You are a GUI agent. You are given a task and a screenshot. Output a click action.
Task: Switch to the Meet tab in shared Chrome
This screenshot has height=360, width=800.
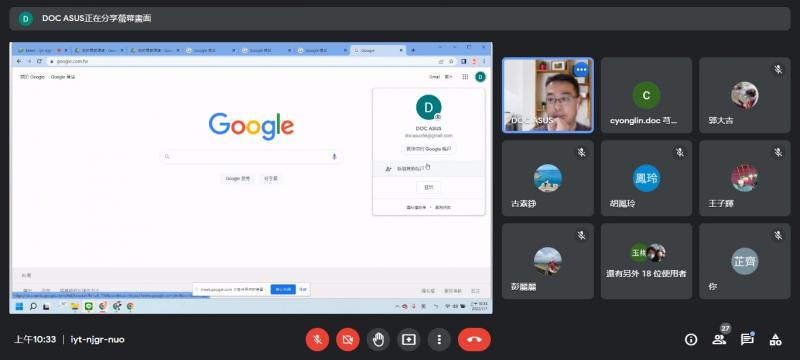[41, 50]
